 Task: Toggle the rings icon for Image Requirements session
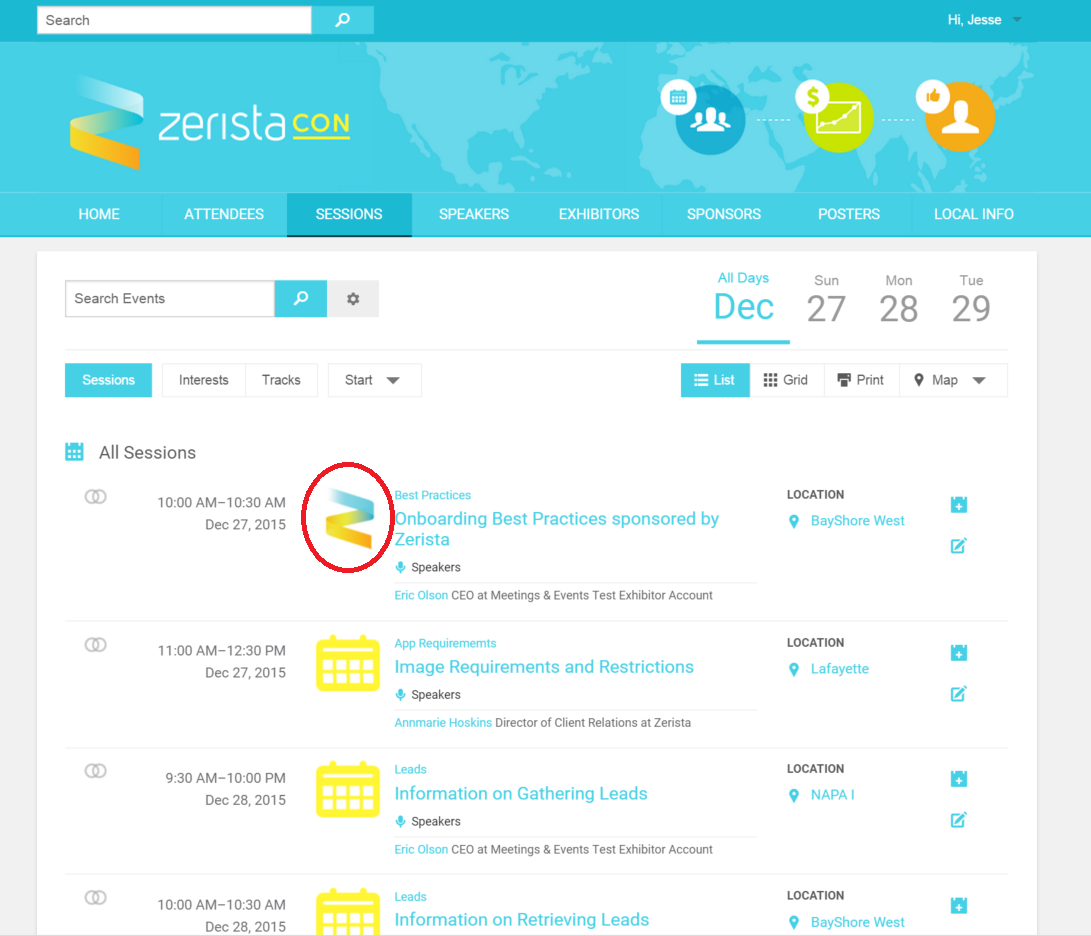click(95, 645)
